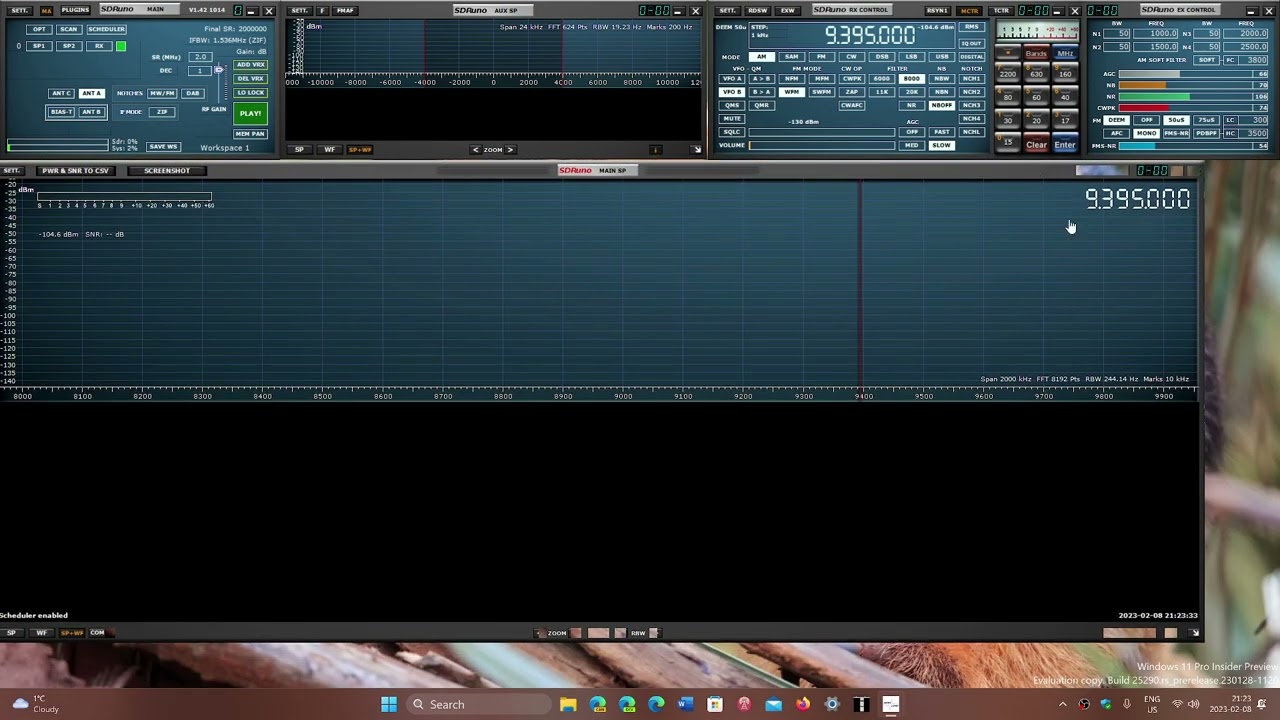This screenshot has width=1280, height=720.
Task: Click the Aux SP resize arrow icon
Action: (x=697, y=150)
